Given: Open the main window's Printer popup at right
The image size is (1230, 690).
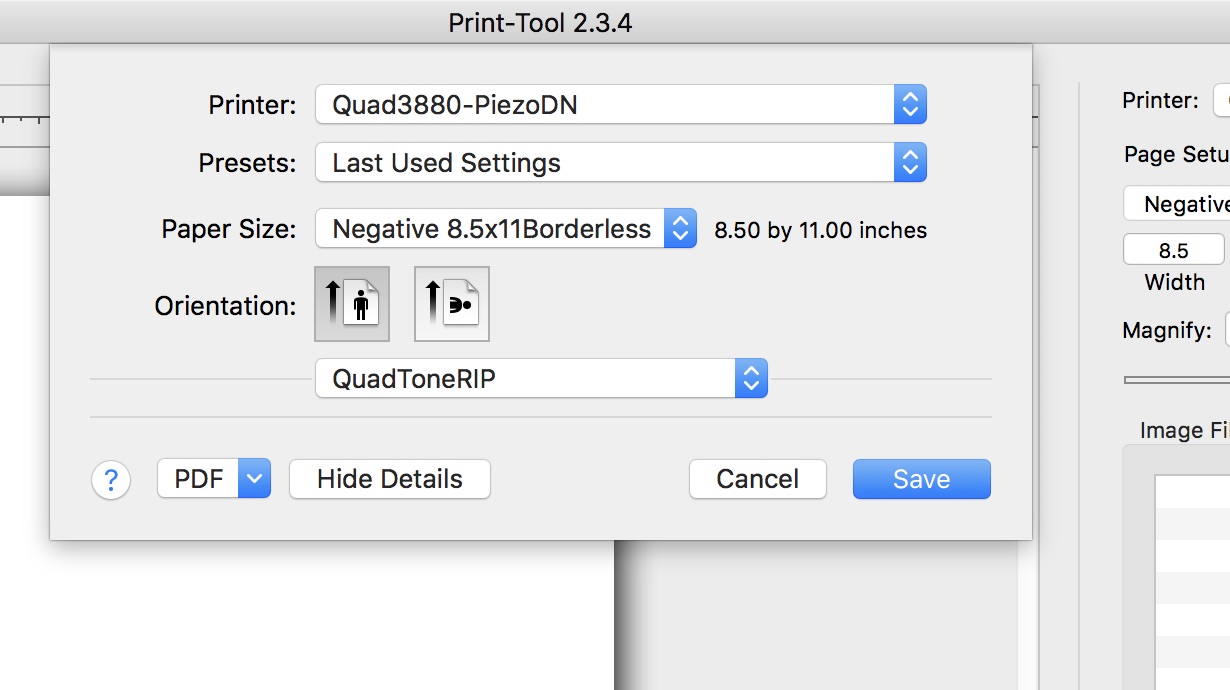Looking at the screenshot, I should click(1221, 101).
